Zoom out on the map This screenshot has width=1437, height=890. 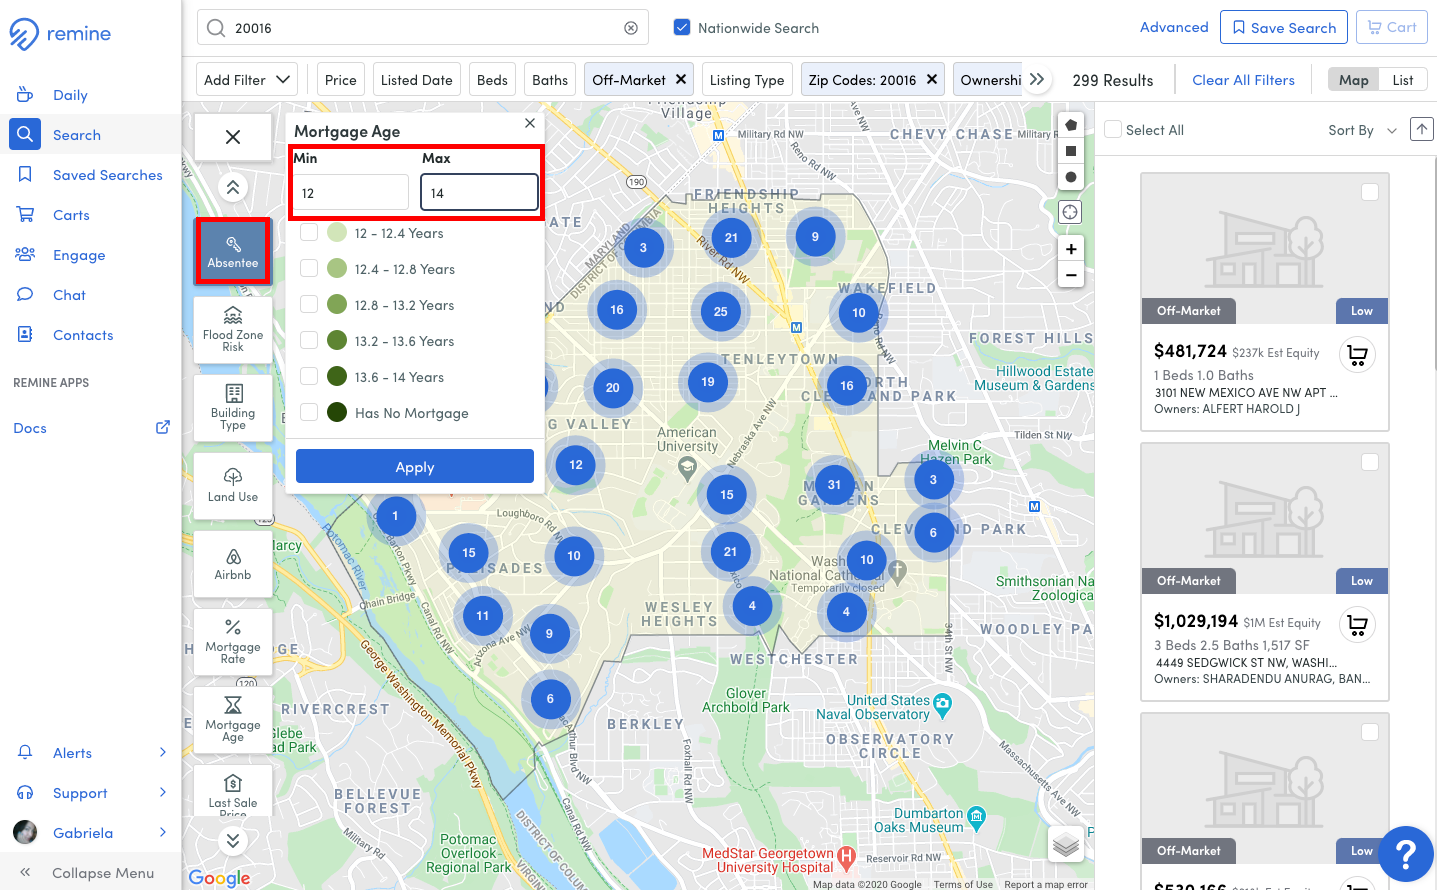point(1071,275)
